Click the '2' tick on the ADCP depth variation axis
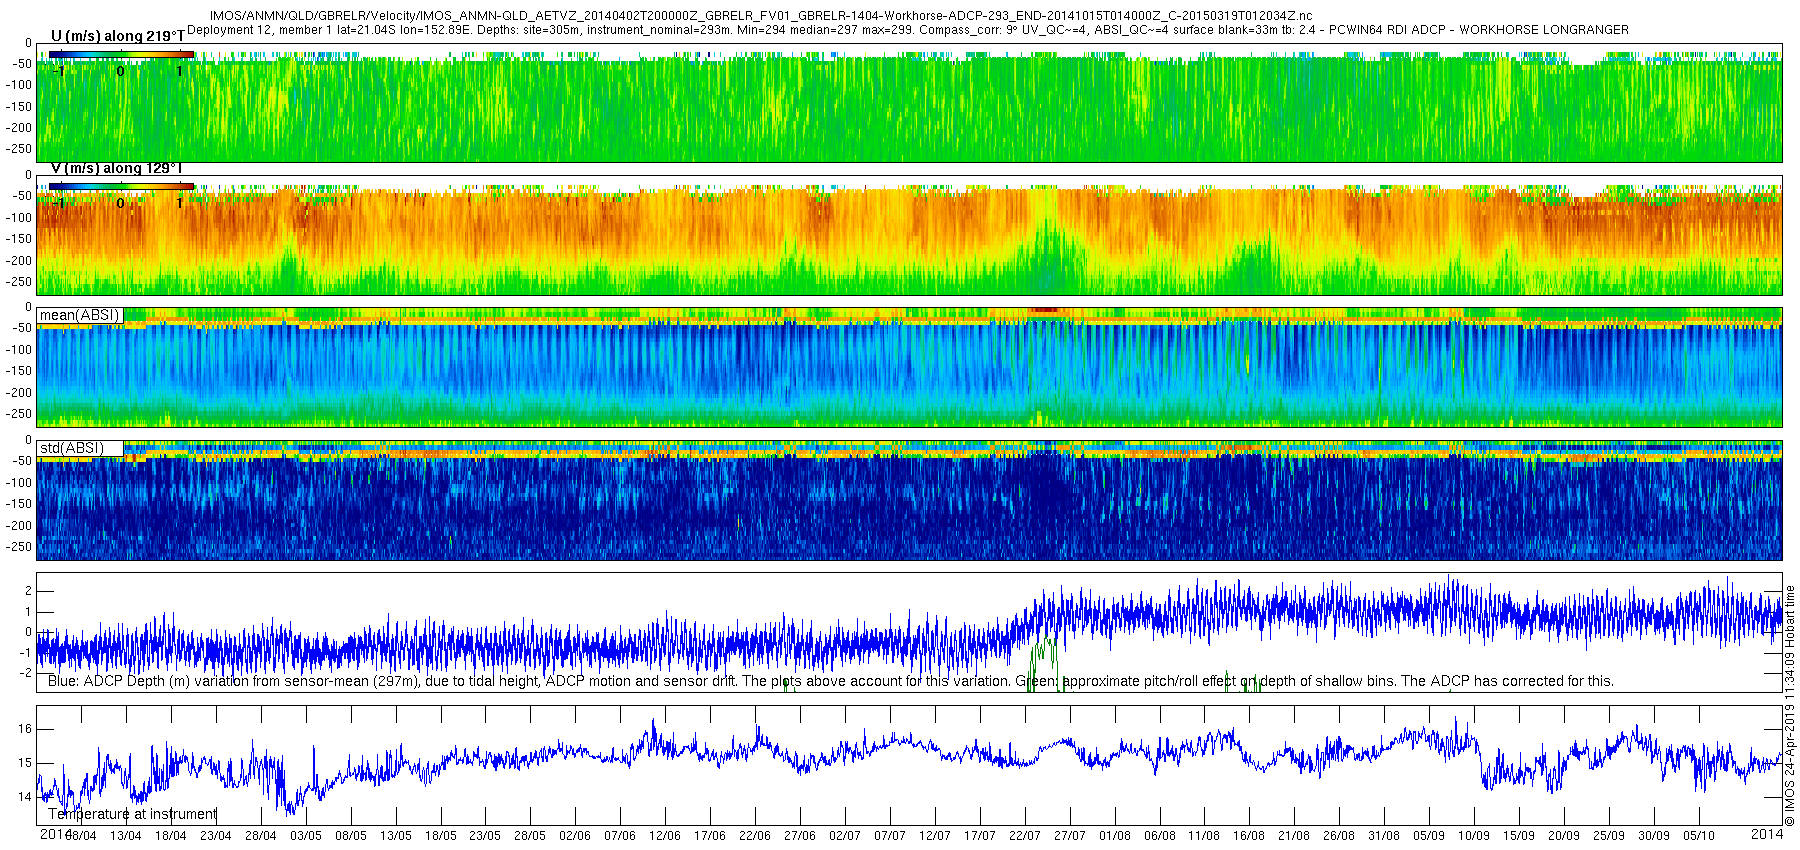Screen dimensions: 1800x850 point(28,591)
